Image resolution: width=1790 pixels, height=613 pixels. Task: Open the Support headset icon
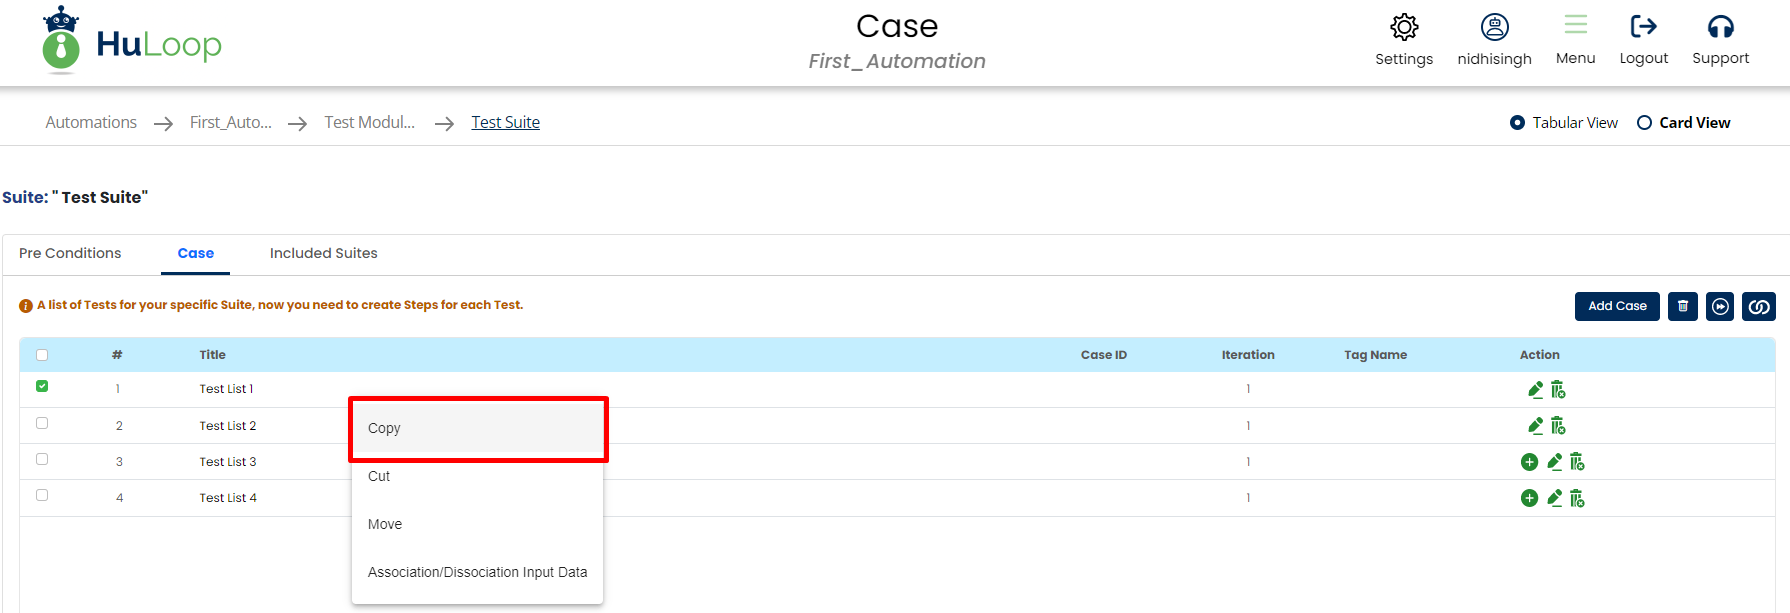click(1720, 27)
